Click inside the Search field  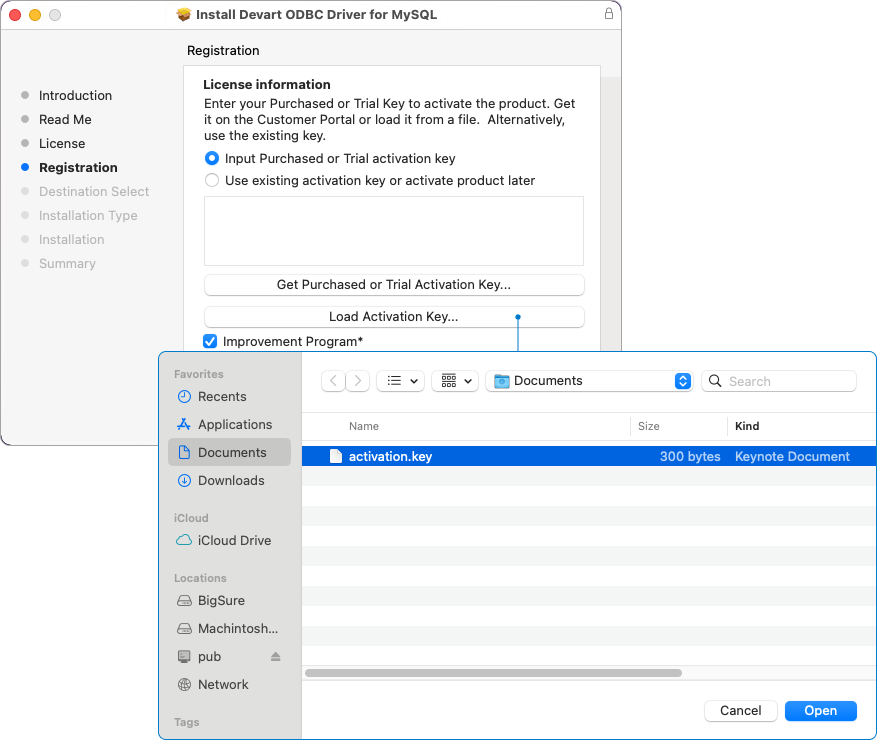[x=779, y=381]
